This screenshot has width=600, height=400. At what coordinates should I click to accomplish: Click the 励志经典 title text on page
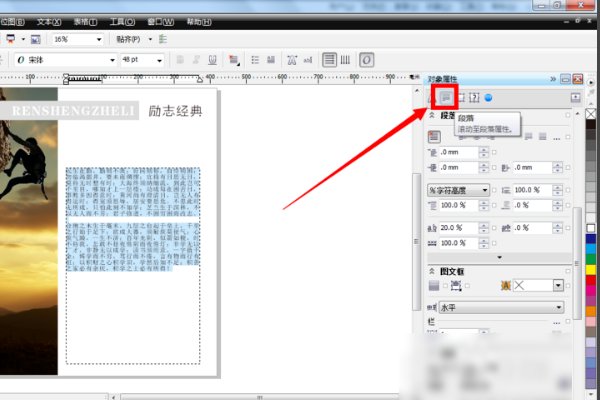pyautogui.click(x=175, y=111)
